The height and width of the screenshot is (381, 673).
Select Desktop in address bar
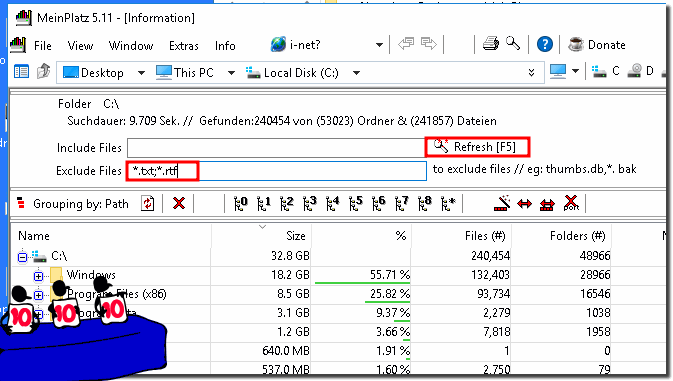click(94, 73)
